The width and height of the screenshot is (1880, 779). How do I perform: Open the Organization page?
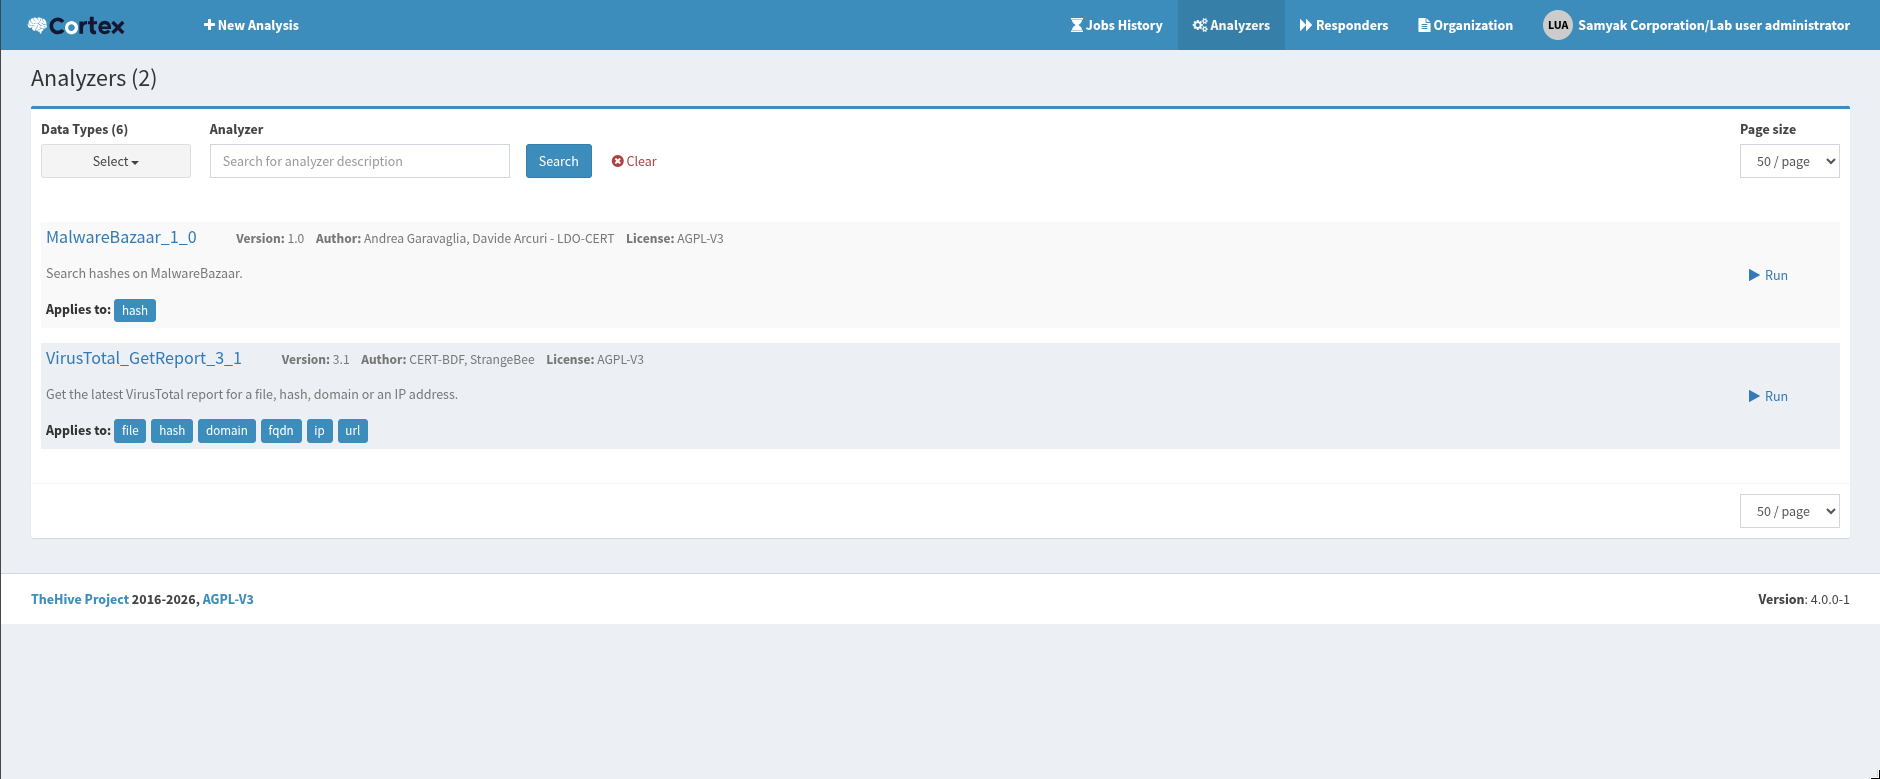coord(1465,25)
